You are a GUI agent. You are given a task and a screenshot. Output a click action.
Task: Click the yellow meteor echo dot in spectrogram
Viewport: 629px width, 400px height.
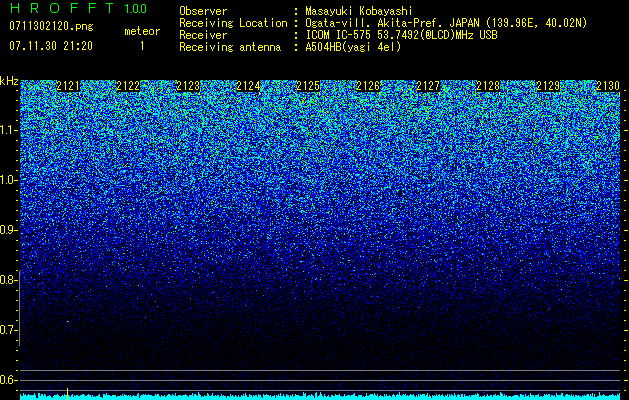(68, 321)
